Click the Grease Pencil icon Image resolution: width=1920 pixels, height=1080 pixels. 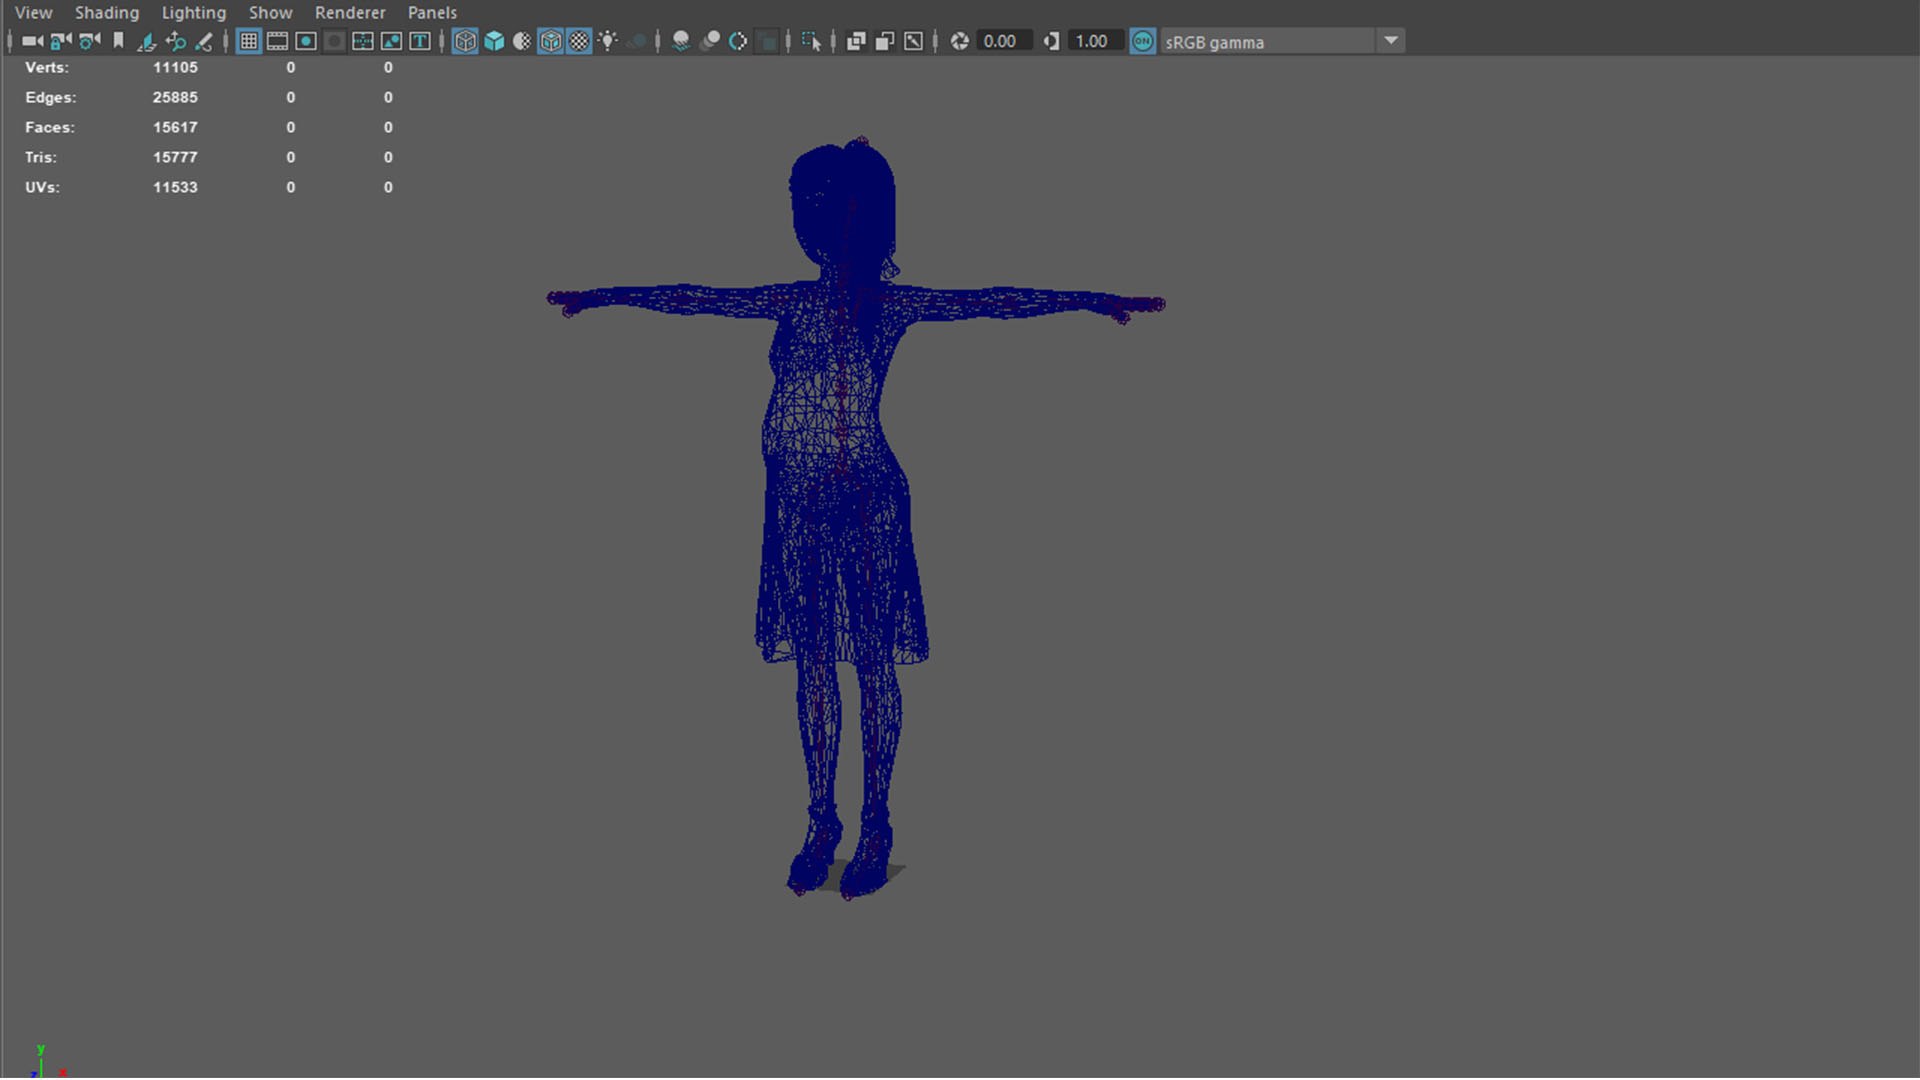204,41
